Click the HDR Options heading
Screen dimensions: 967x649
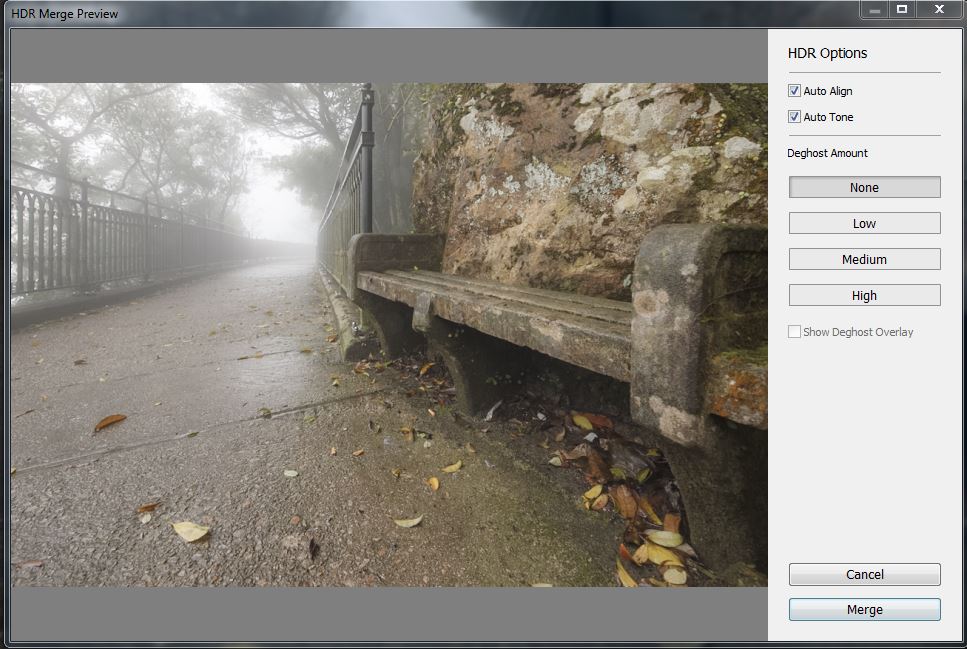[827, 53]
